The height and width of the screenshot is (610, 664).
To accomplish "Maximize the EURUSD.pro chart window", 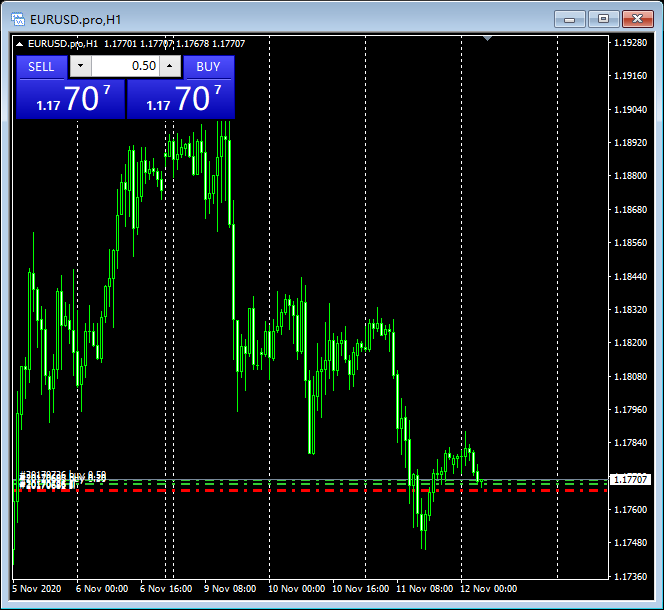I will 603,19.
